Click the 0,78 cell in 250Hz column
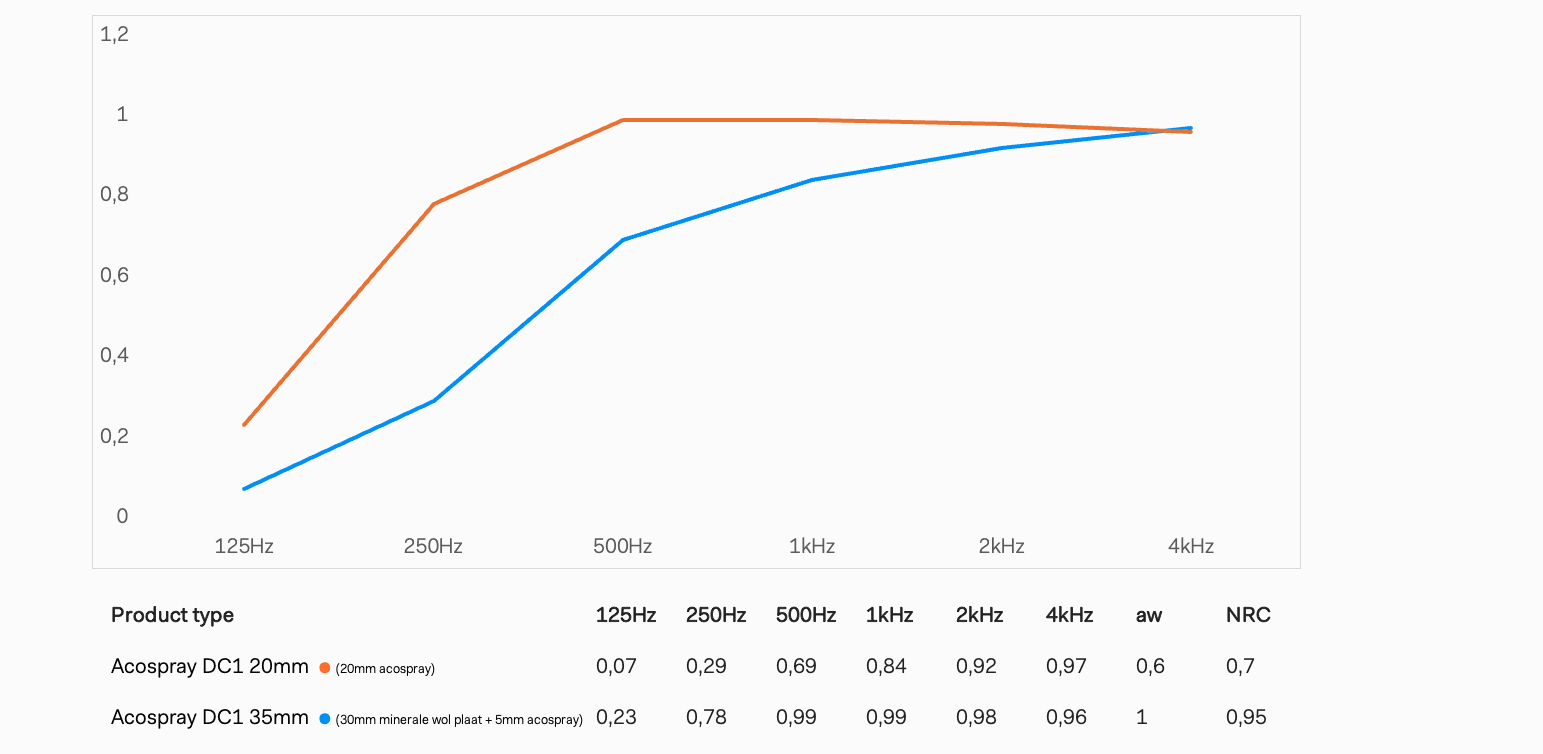1543x754 pixels. [706, 718]
